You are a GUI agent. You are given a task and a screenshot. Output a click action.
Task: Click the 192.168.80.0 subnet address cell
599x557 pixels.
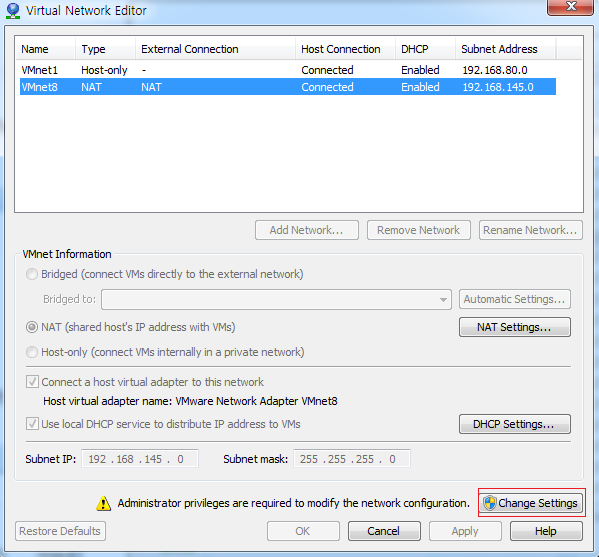(495, 70)
